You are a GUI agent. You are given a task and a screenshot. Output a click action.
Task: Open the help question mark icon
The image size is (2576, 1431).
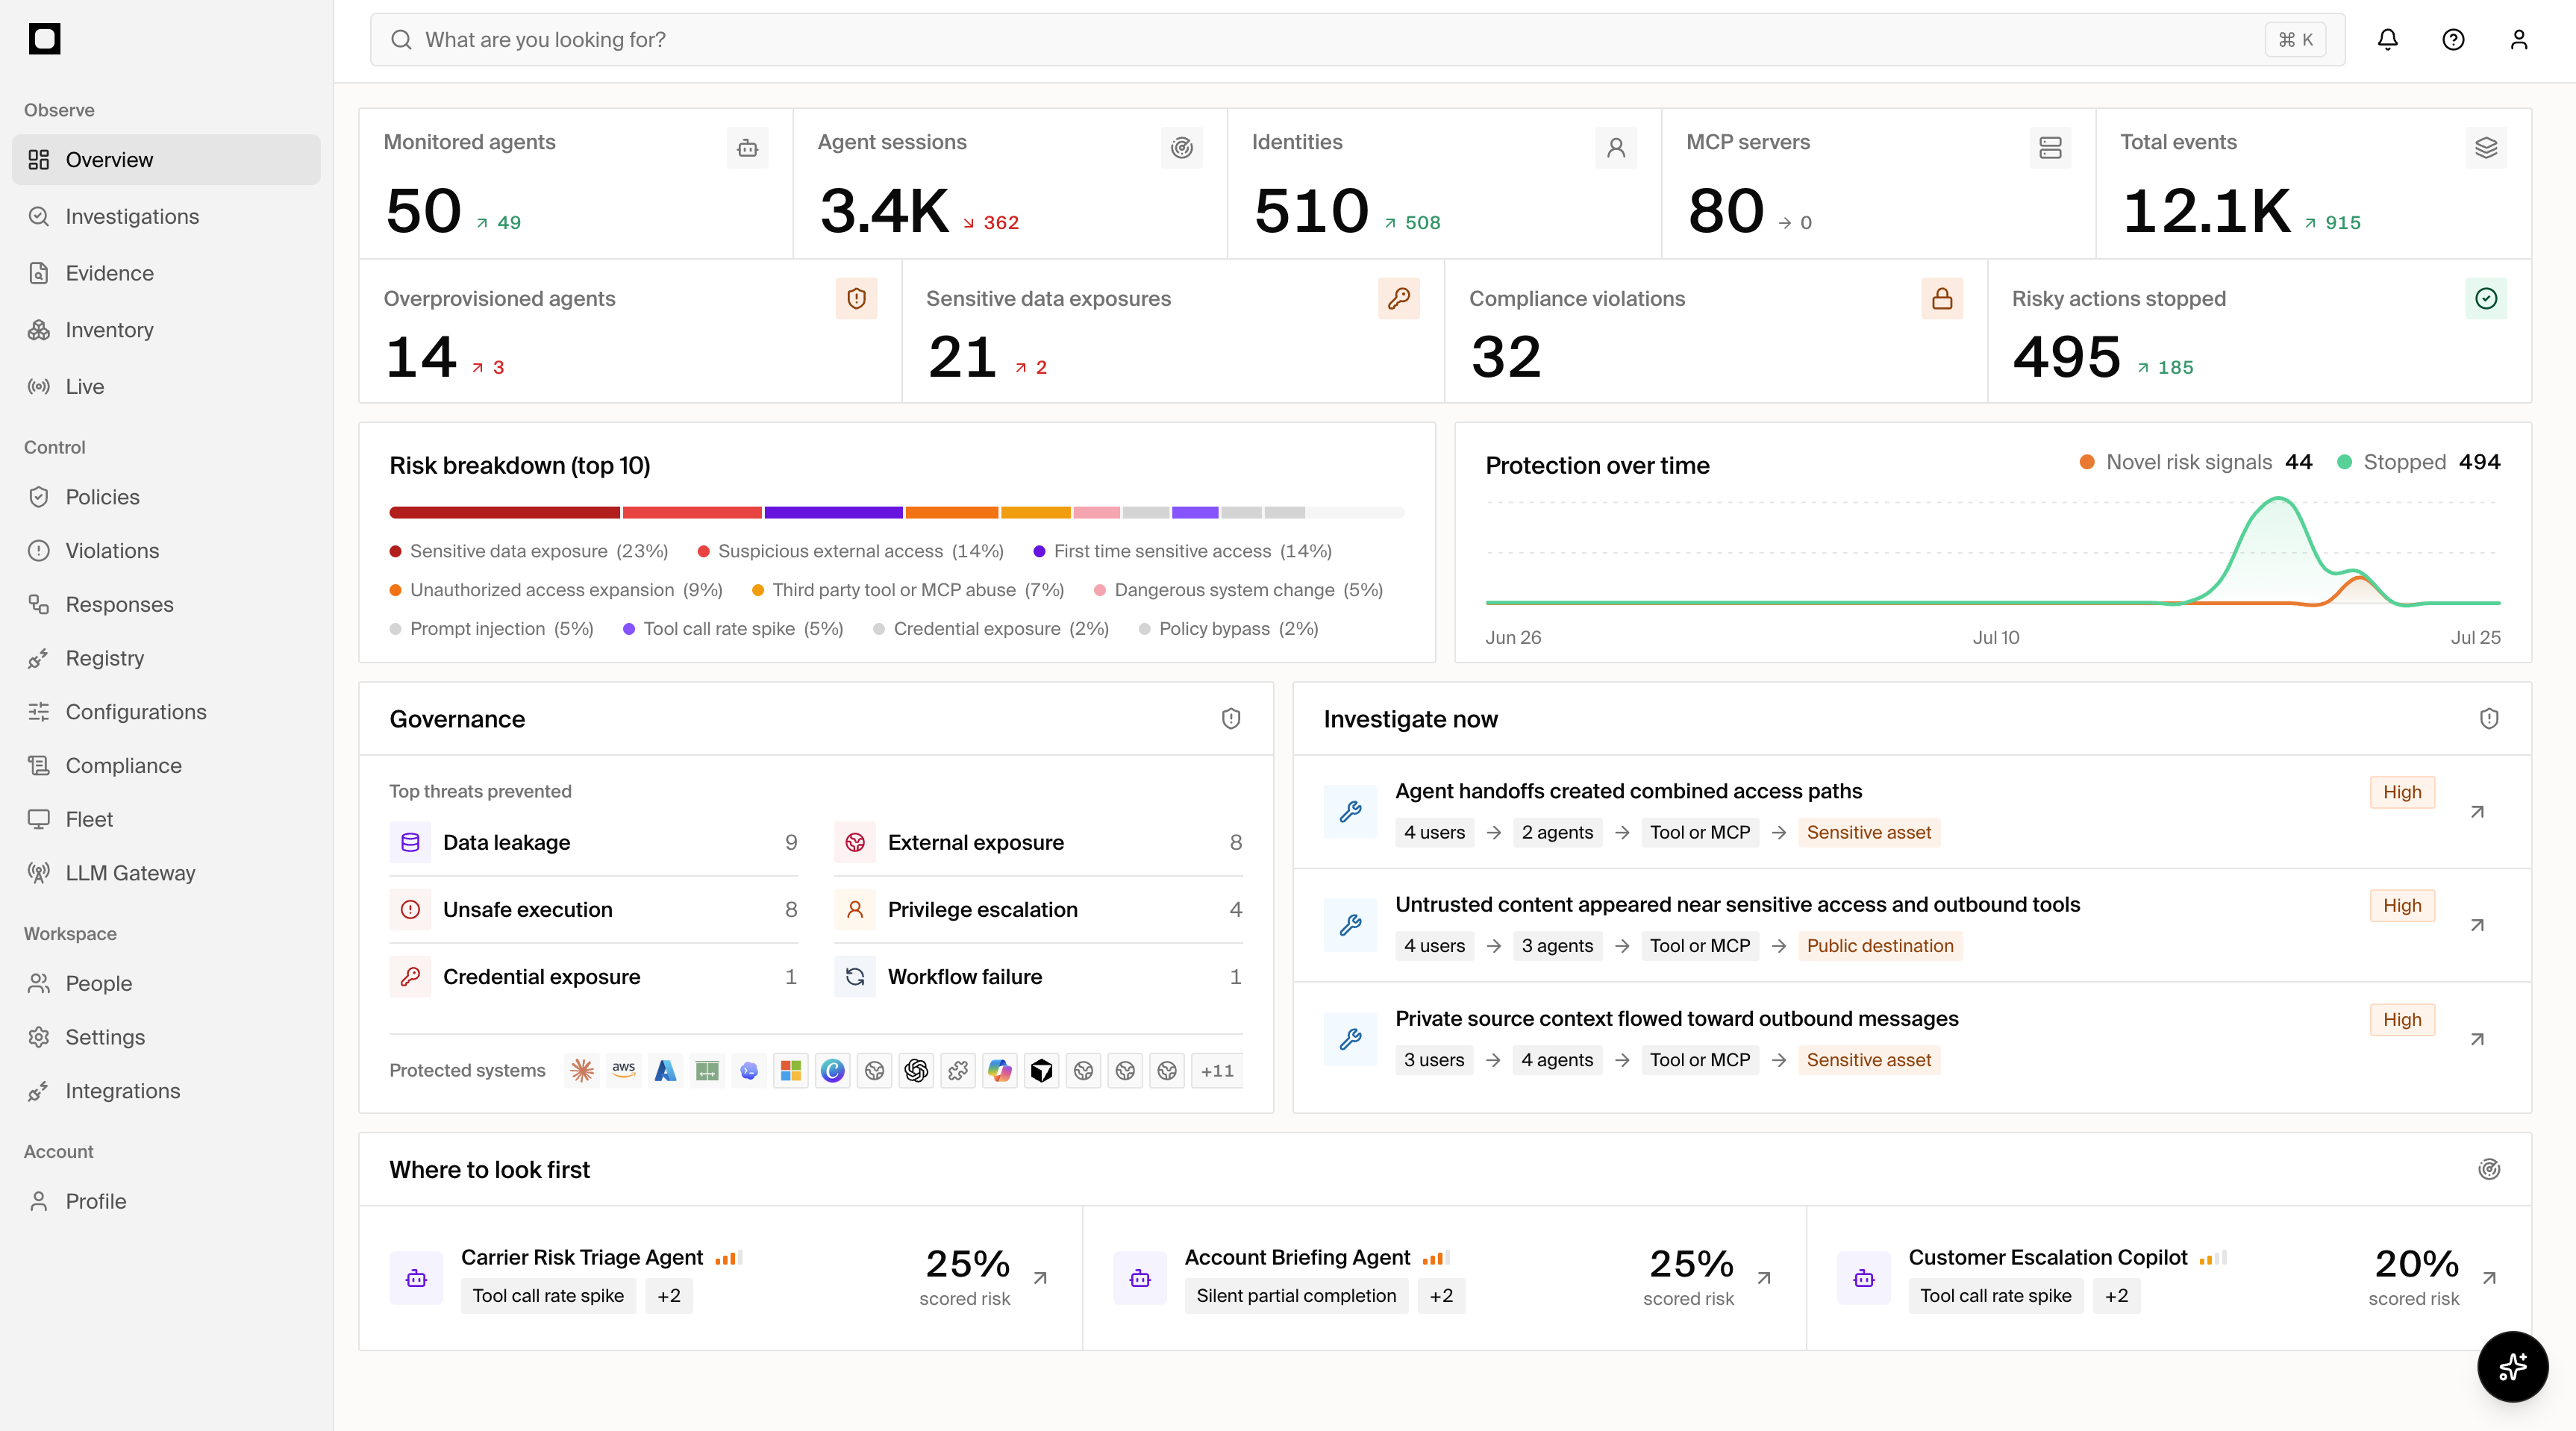coord(2453,40)
